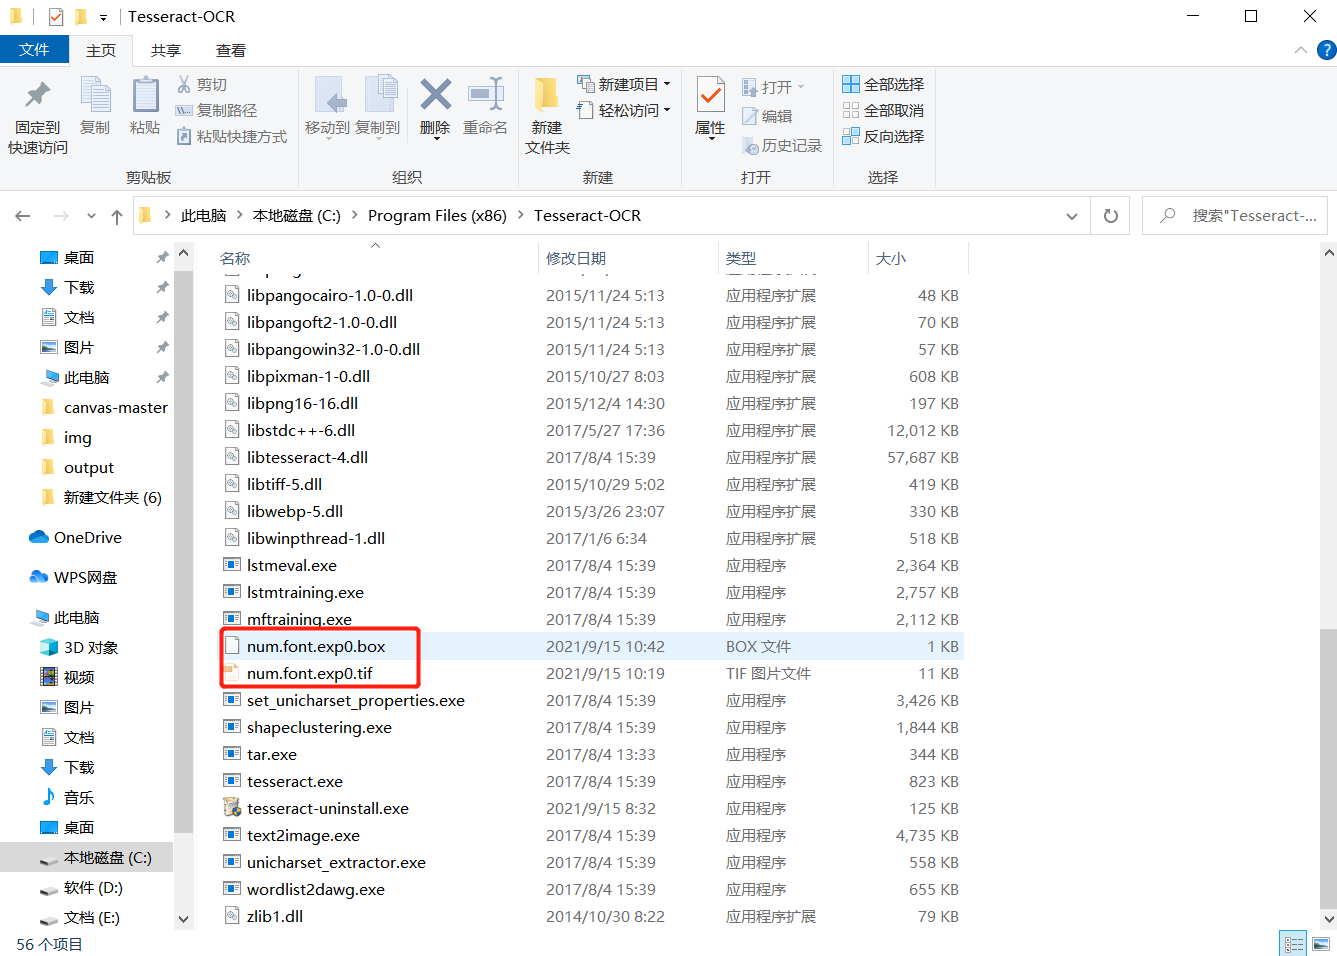Click the quick access toolbar properties checkmark icon
The width and height of the screenshot is (1337, 956).
pos(56,17)
